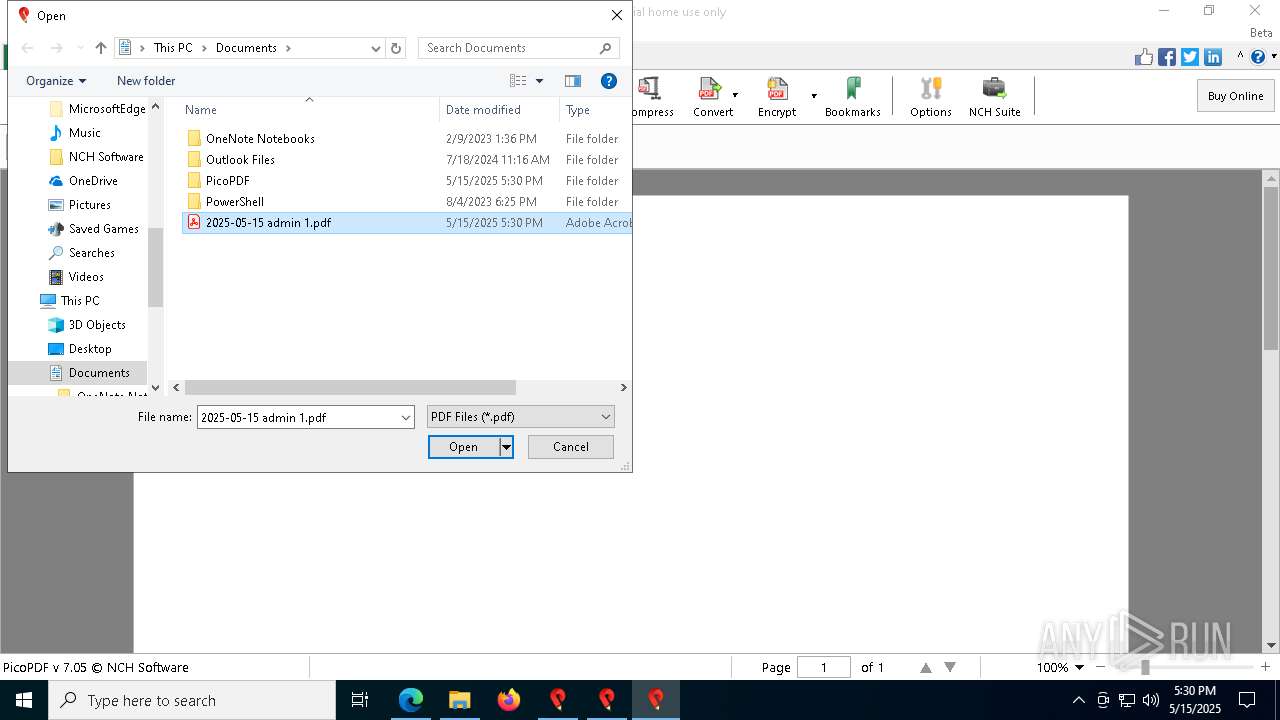This screenshot has height=720, width=1280.
Task: Select file 2025-05-15 admin 1.pdf
Action: (407, 223)
